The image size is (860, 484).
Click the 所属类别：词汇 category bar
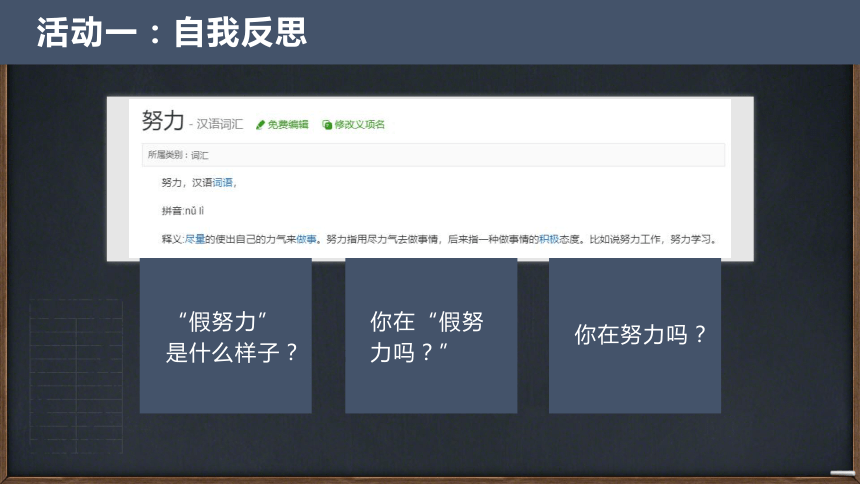pos(433,155)
